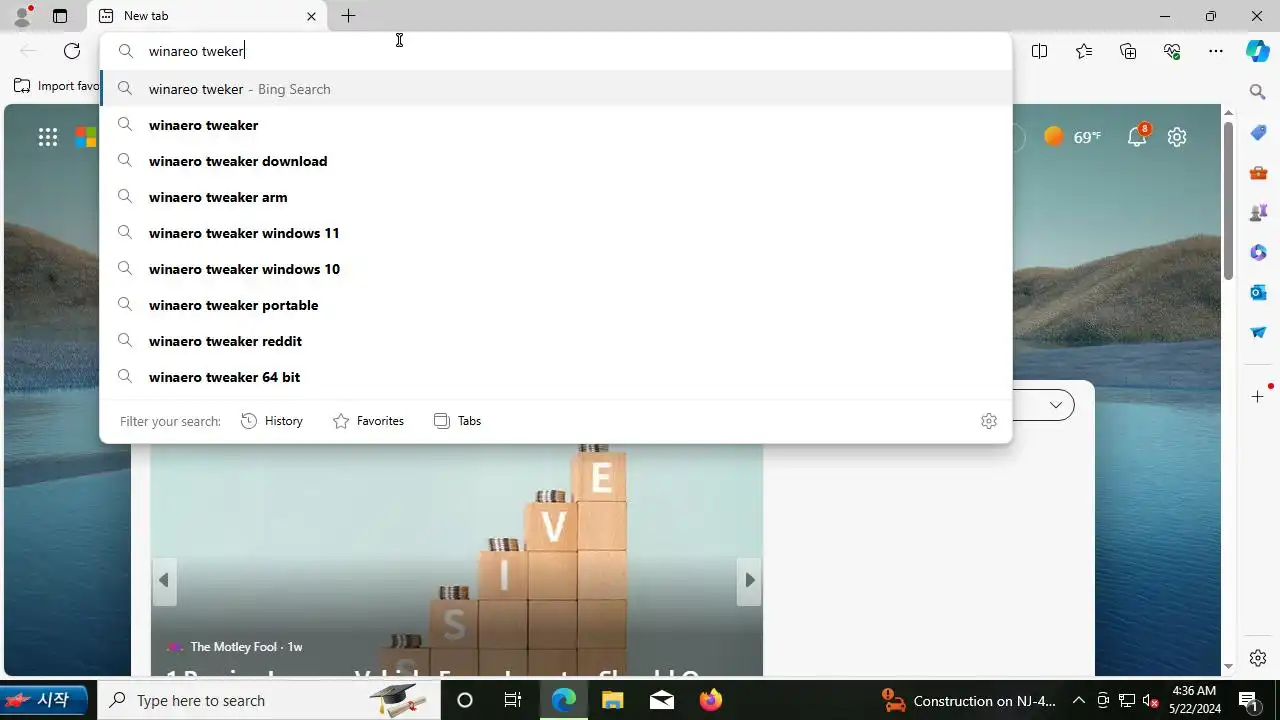The image size is (1280, 720).
Task: Open Construction on NJ-4 news widget
Action: pos(968,700)
